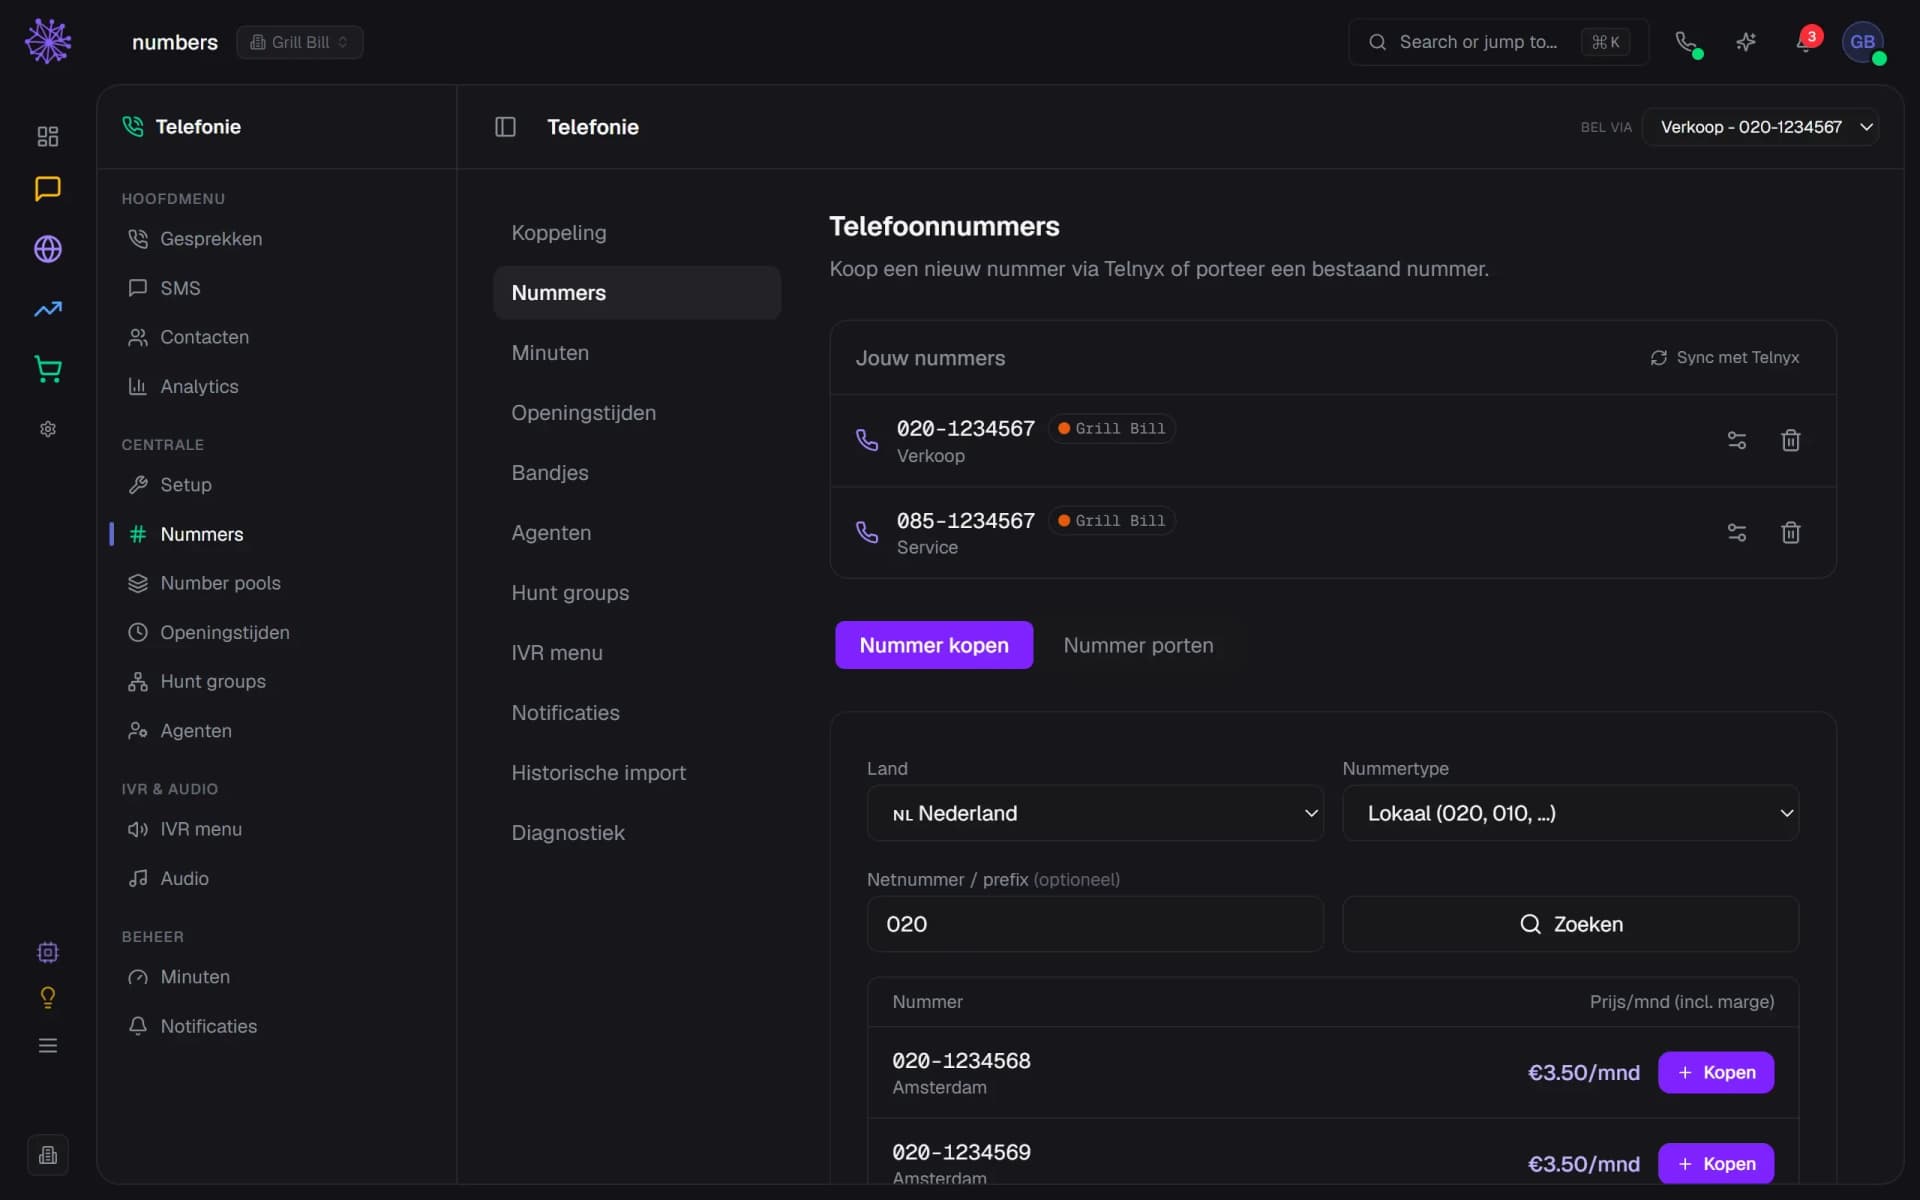Open Historische import in settings submenu

637,773
